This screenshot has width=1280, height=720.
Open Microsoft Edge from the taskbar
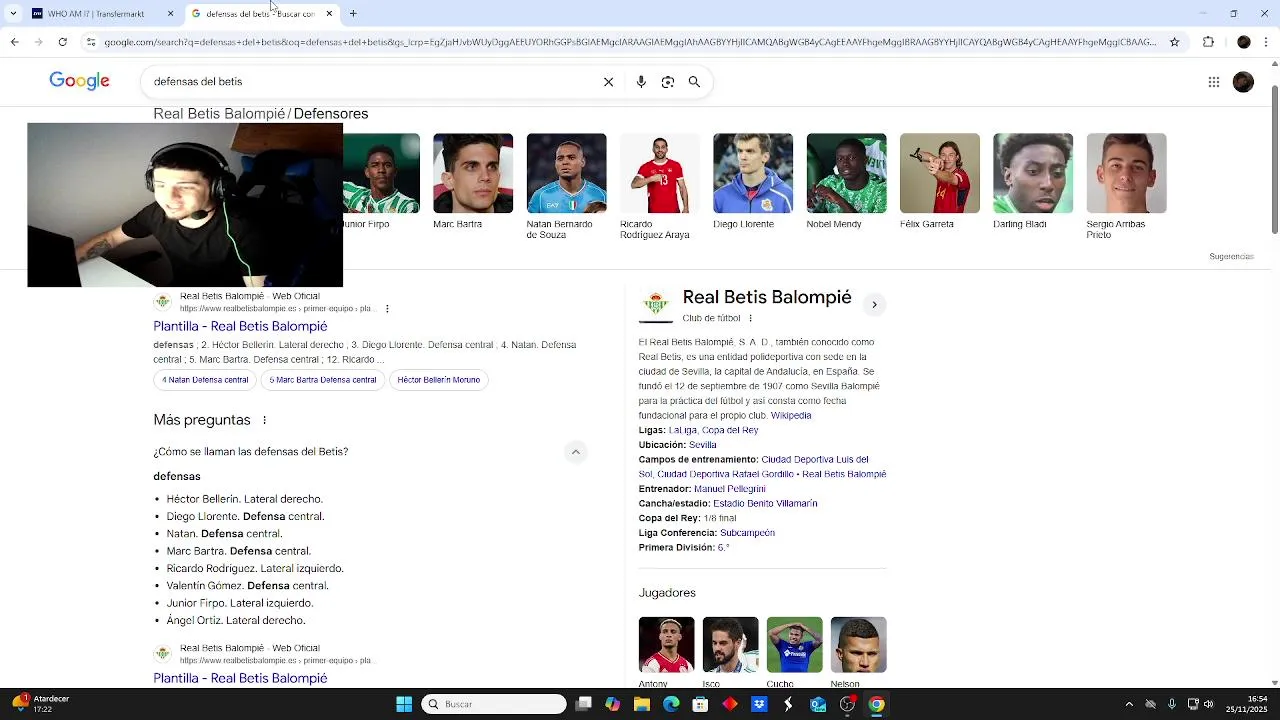(671, 704)
